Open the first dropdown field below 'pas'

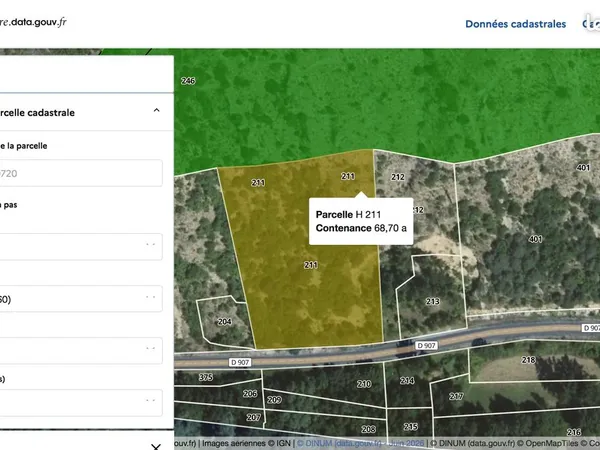pyautogui.click(x=81, y=246)
